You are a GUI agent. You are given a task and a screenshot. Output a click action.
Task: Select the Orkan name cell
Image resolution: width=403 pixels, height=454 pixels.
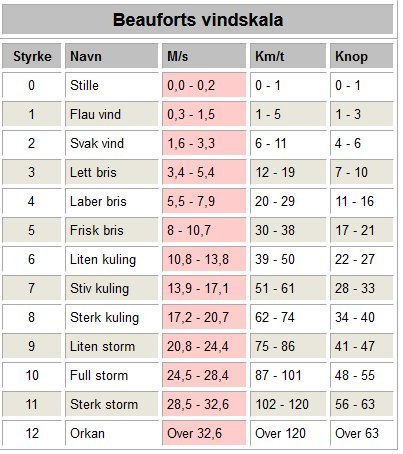(112, 433)
